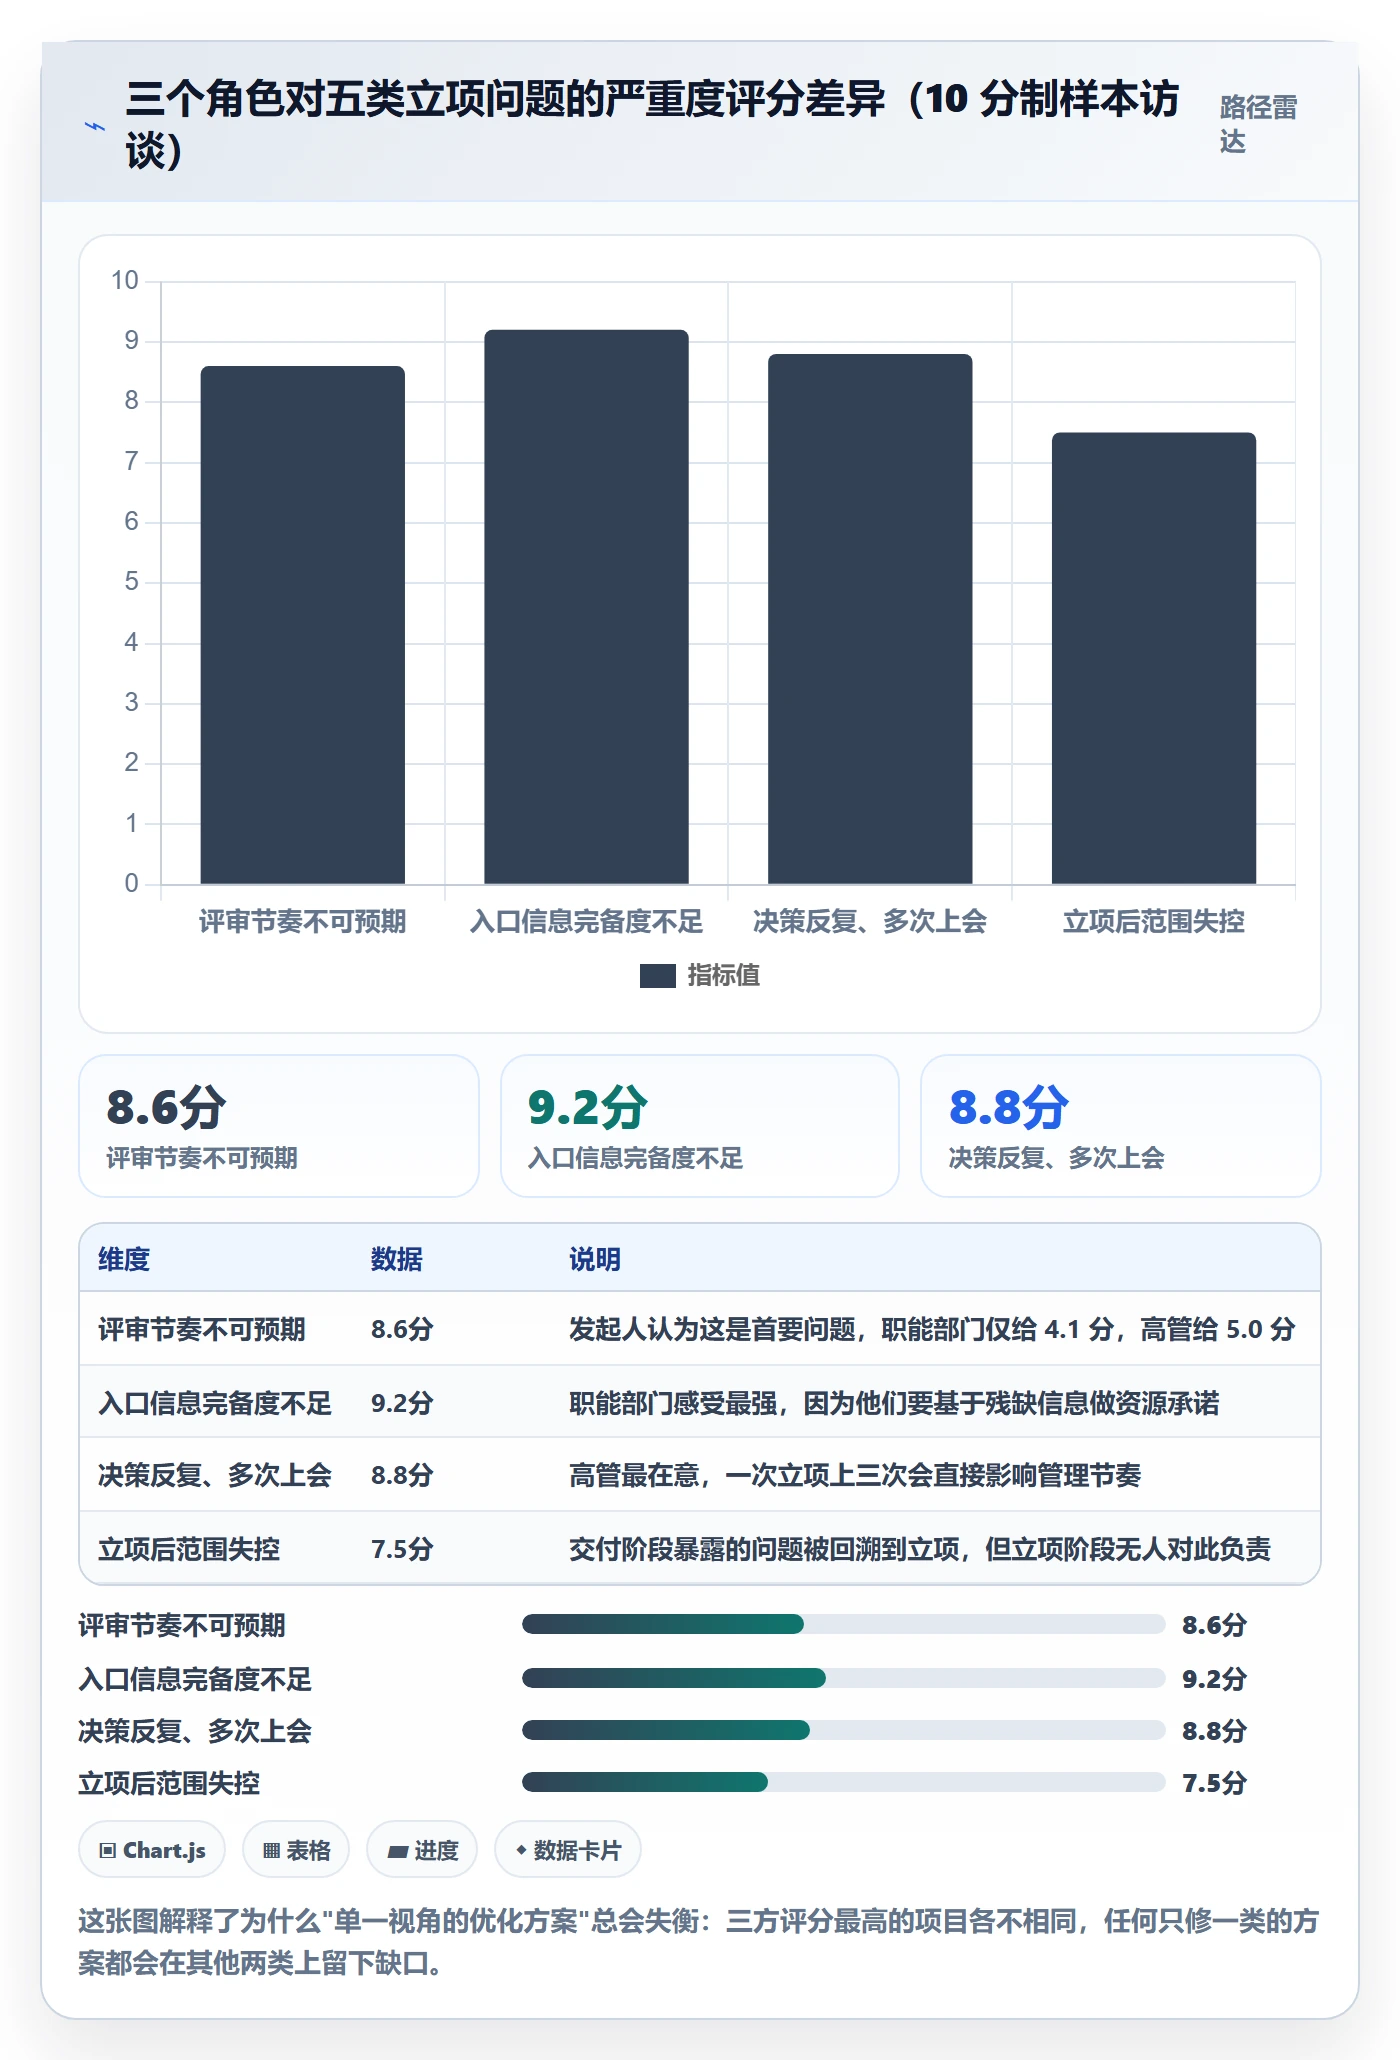Click the chart title heading text
The height and width of the screenshot is (2060, 1400).
click(653, 125)
